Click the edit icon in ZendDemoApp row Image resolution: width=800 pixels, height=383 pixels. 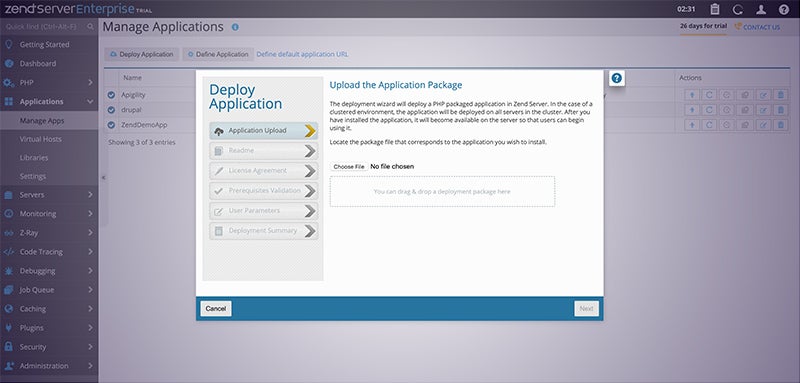tap(763, 124)
